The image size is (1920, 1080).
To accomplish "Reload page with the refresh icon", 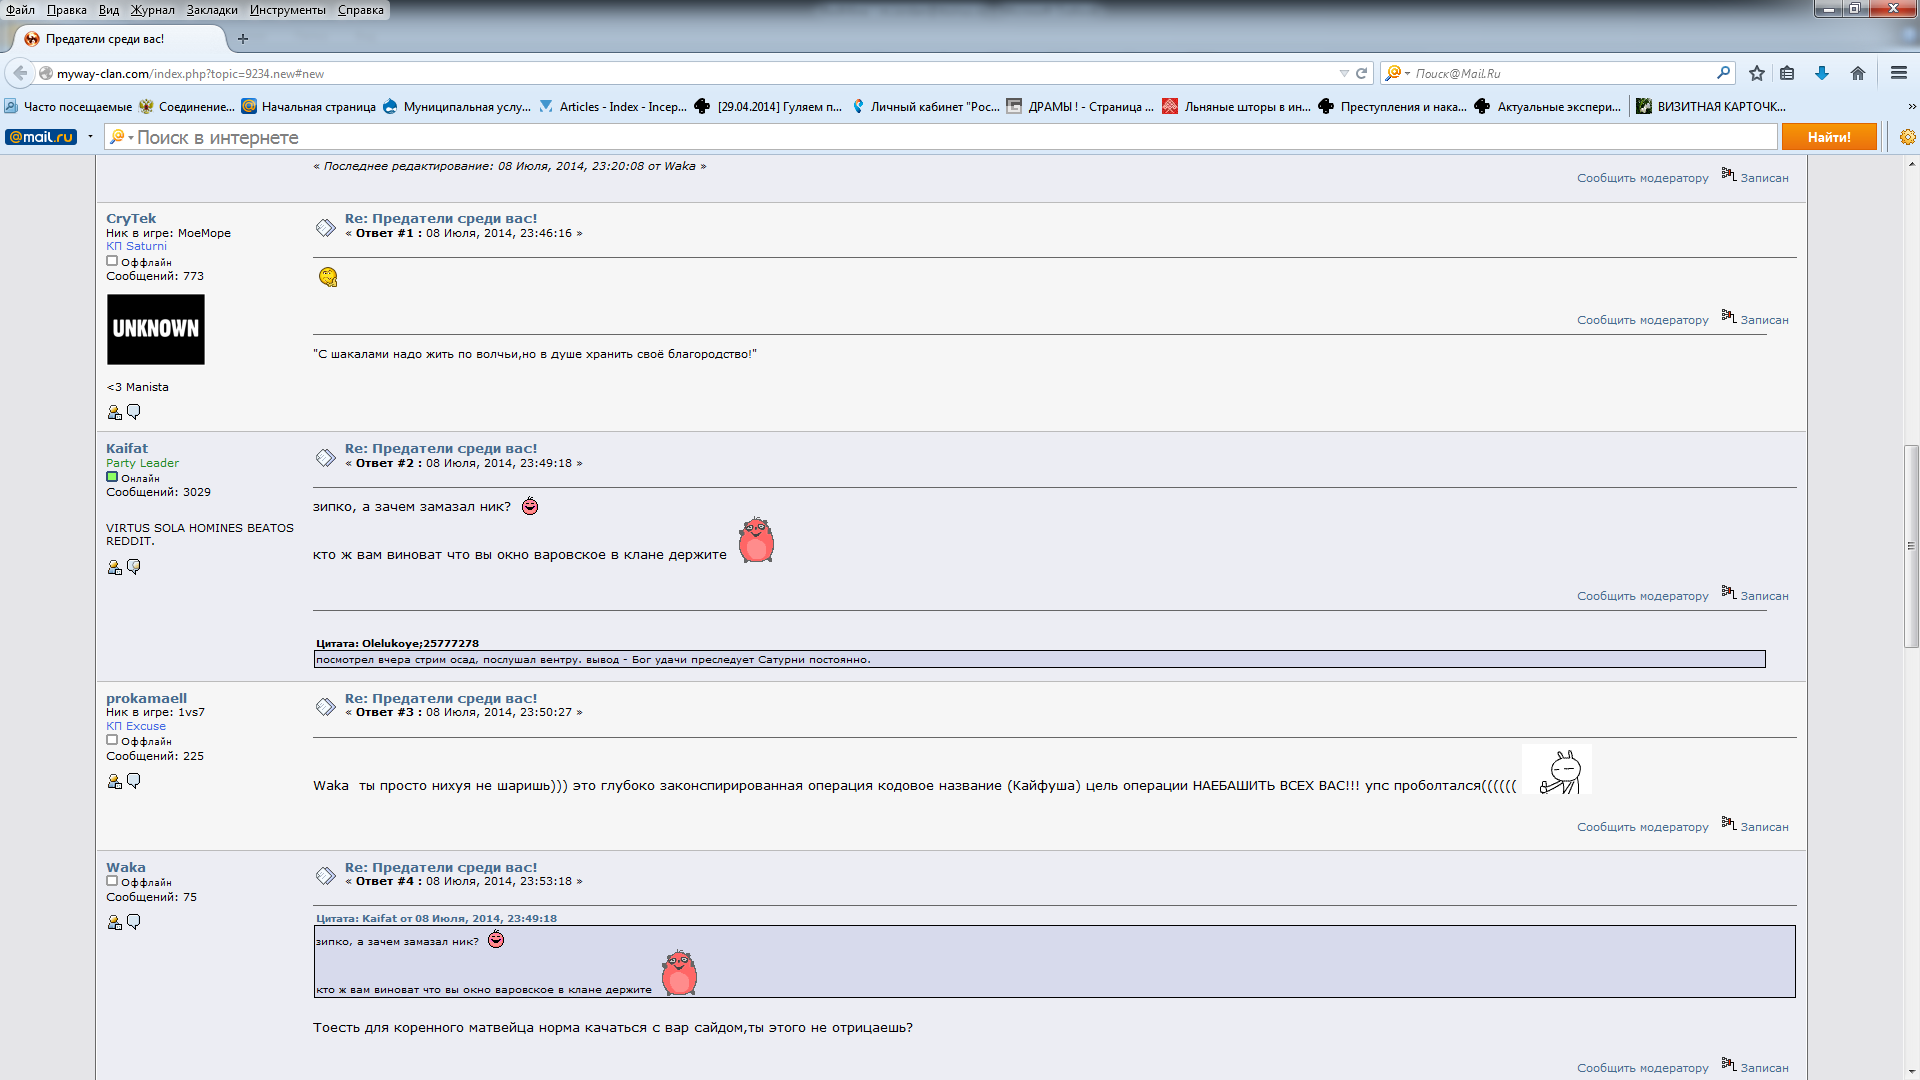I will [1361, 73].
